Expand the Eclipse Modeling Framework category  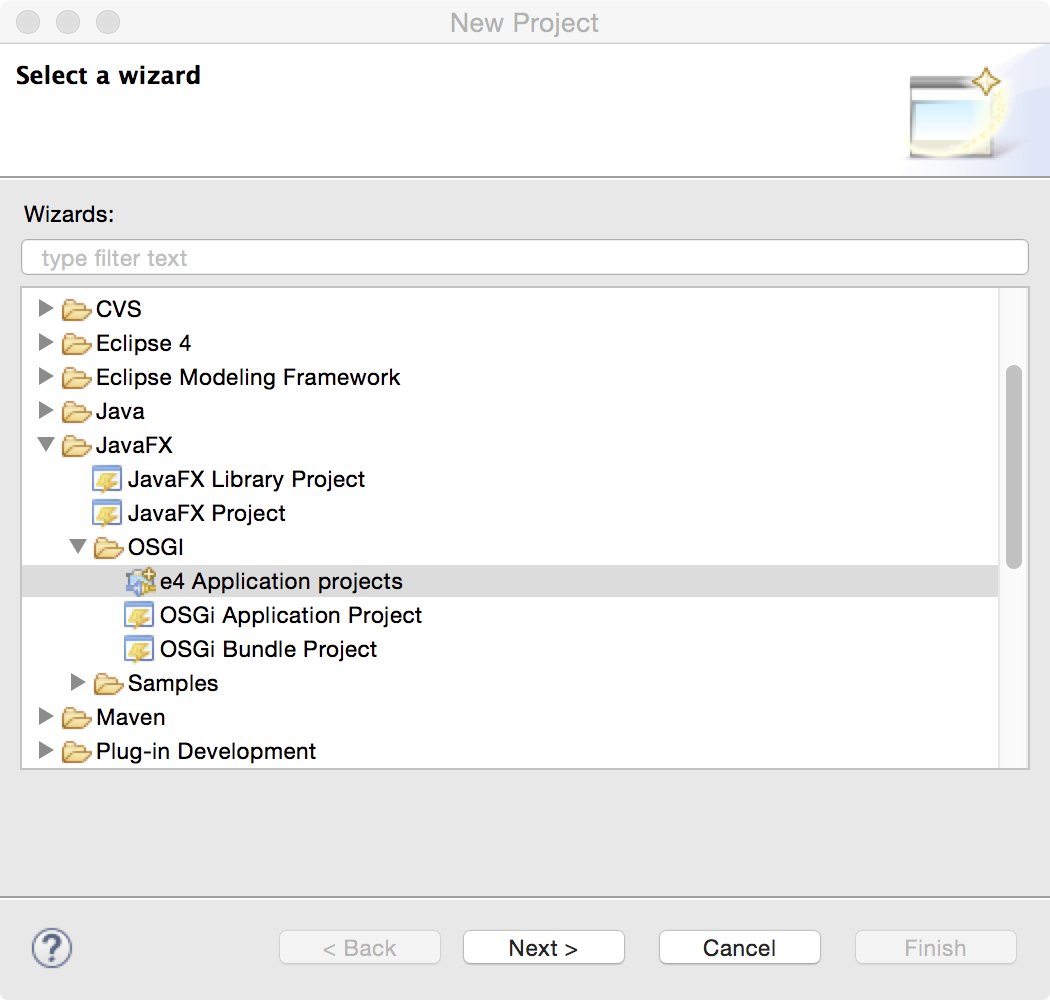pos(45,377)
